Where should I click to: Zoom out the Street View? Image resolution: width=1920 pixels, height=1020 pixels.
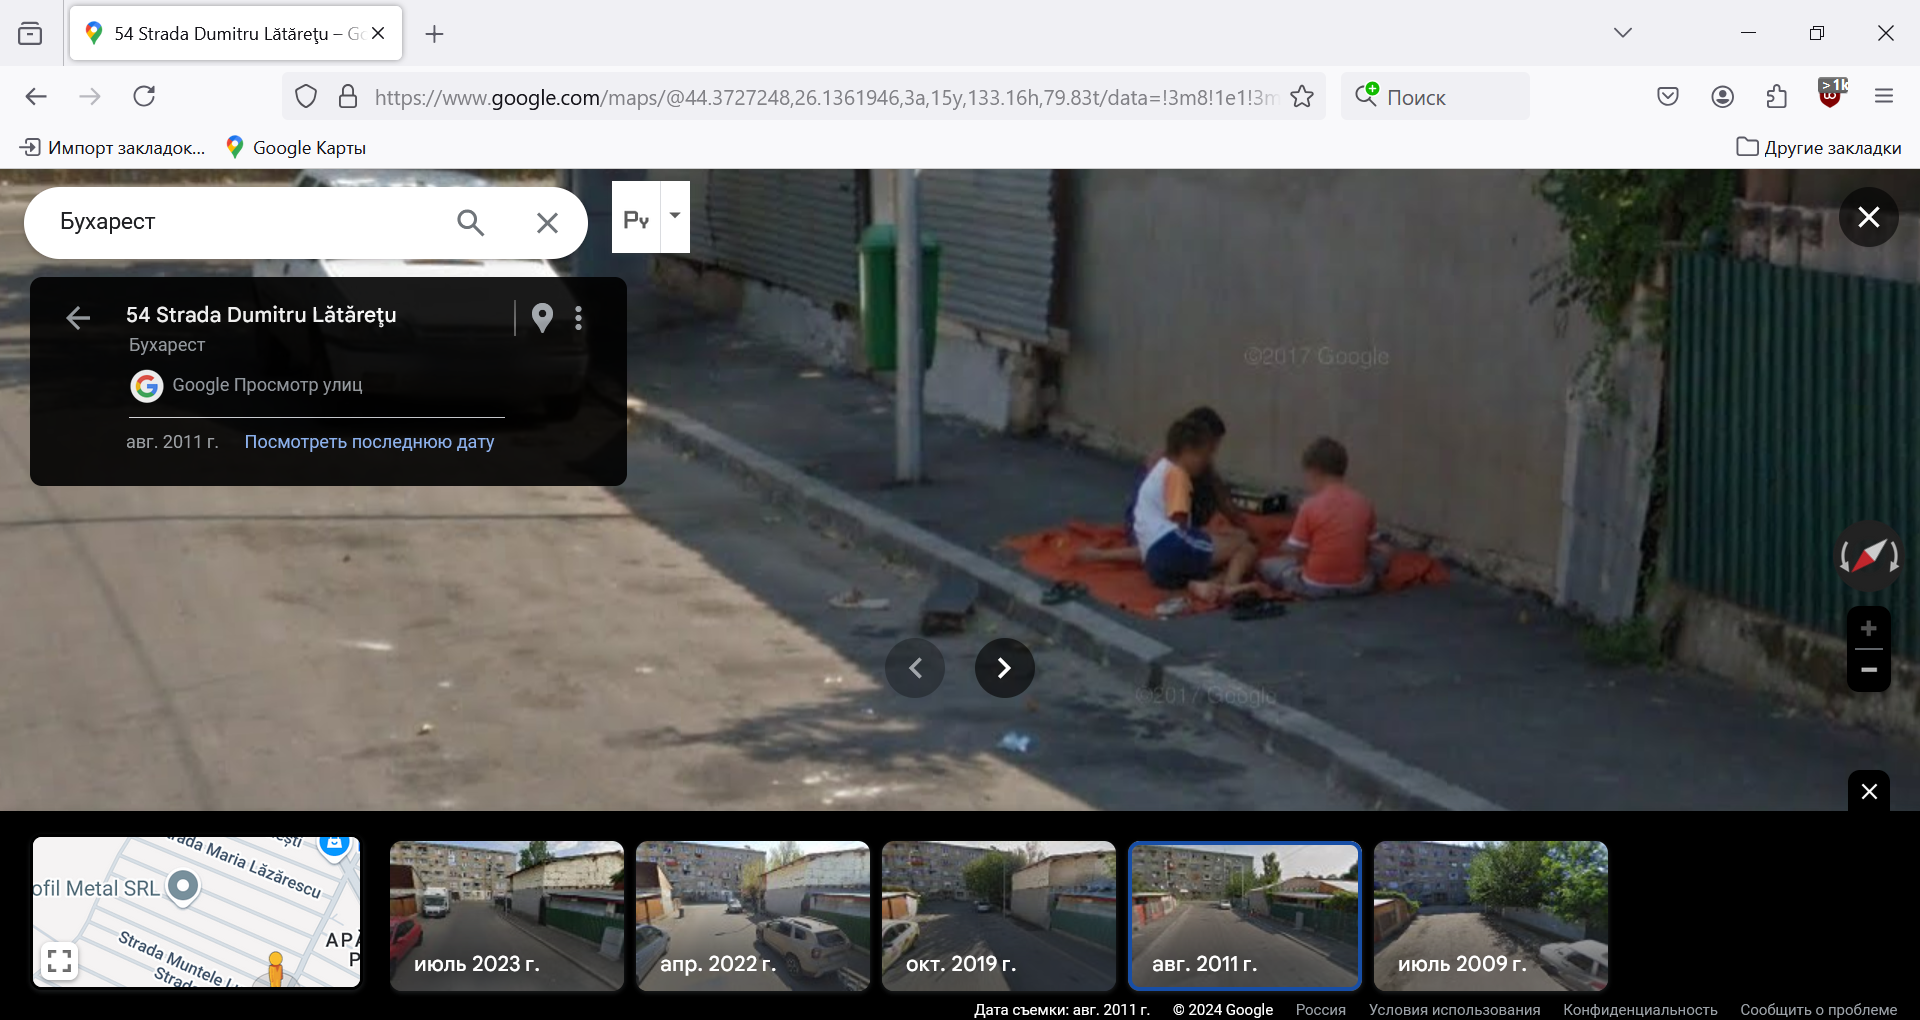(x=1868, y=670)
